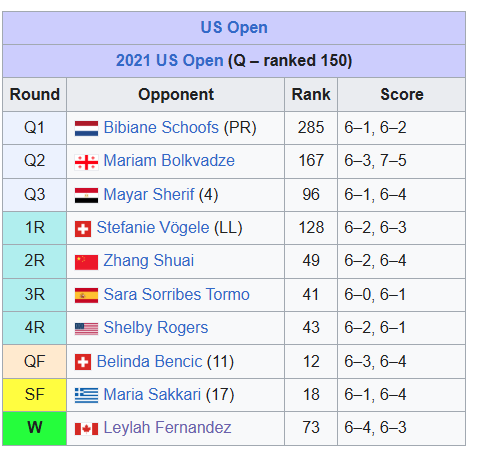Viewport: 481px width, 464px height.
Task: Click the yellow SF round cell
Action: pyautogui.click(x=35, y=395)
